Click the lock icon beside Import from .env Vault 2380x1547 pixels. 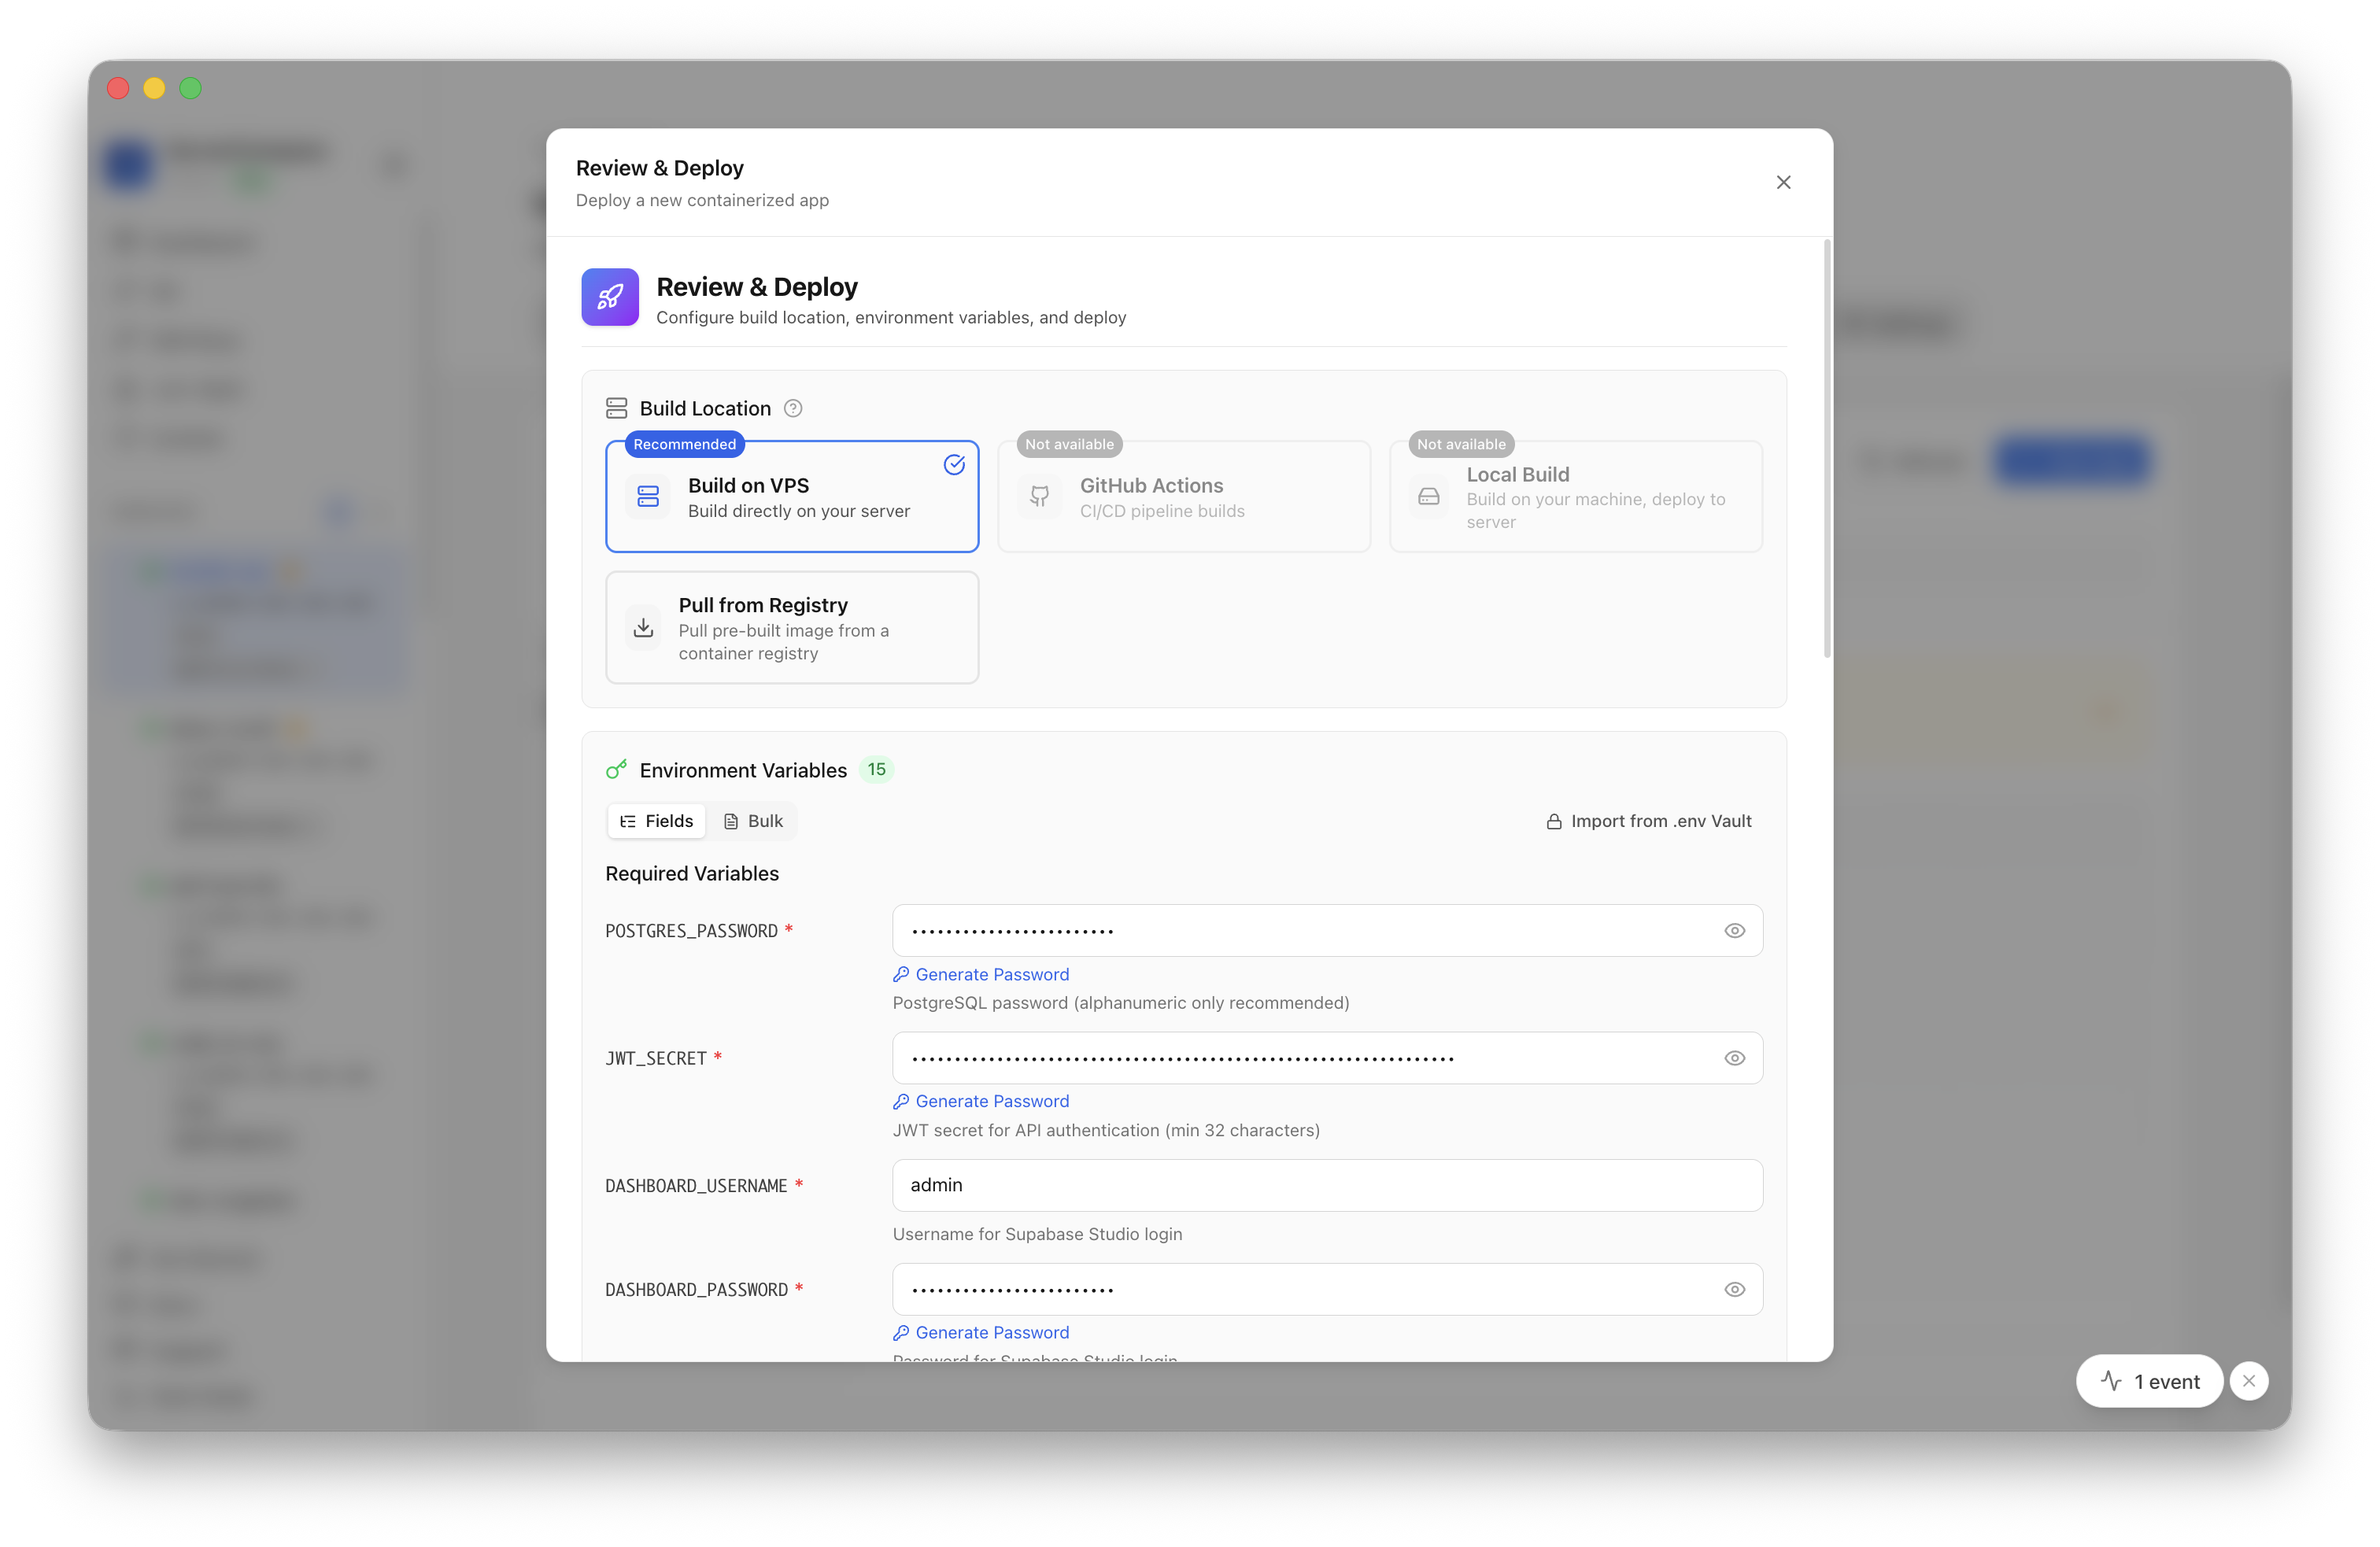[1554, 822]
